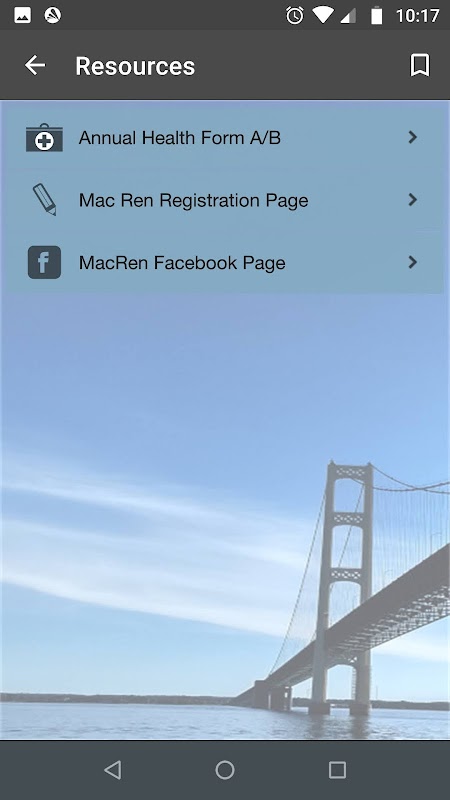
Task: Open MacRen Facebook Page link
Action: point(225,262)
